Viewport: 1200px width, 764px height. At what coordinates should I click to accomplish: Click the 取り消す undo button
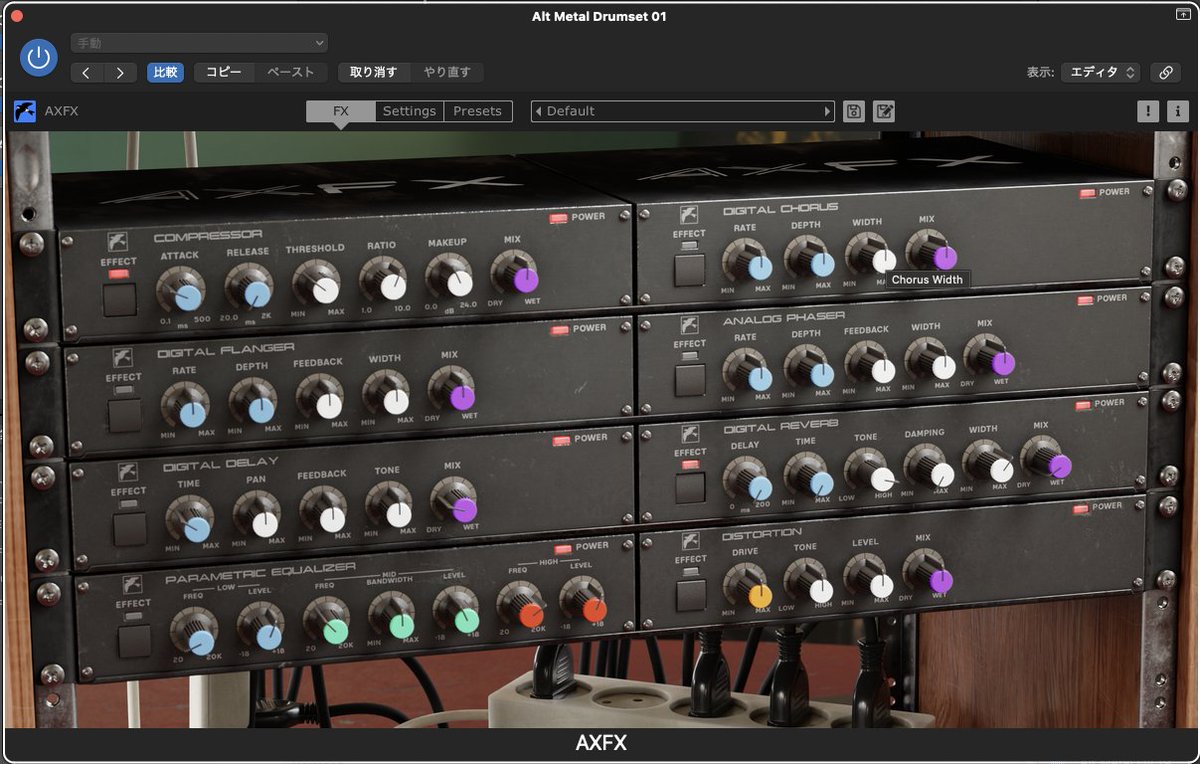[374, 72]
